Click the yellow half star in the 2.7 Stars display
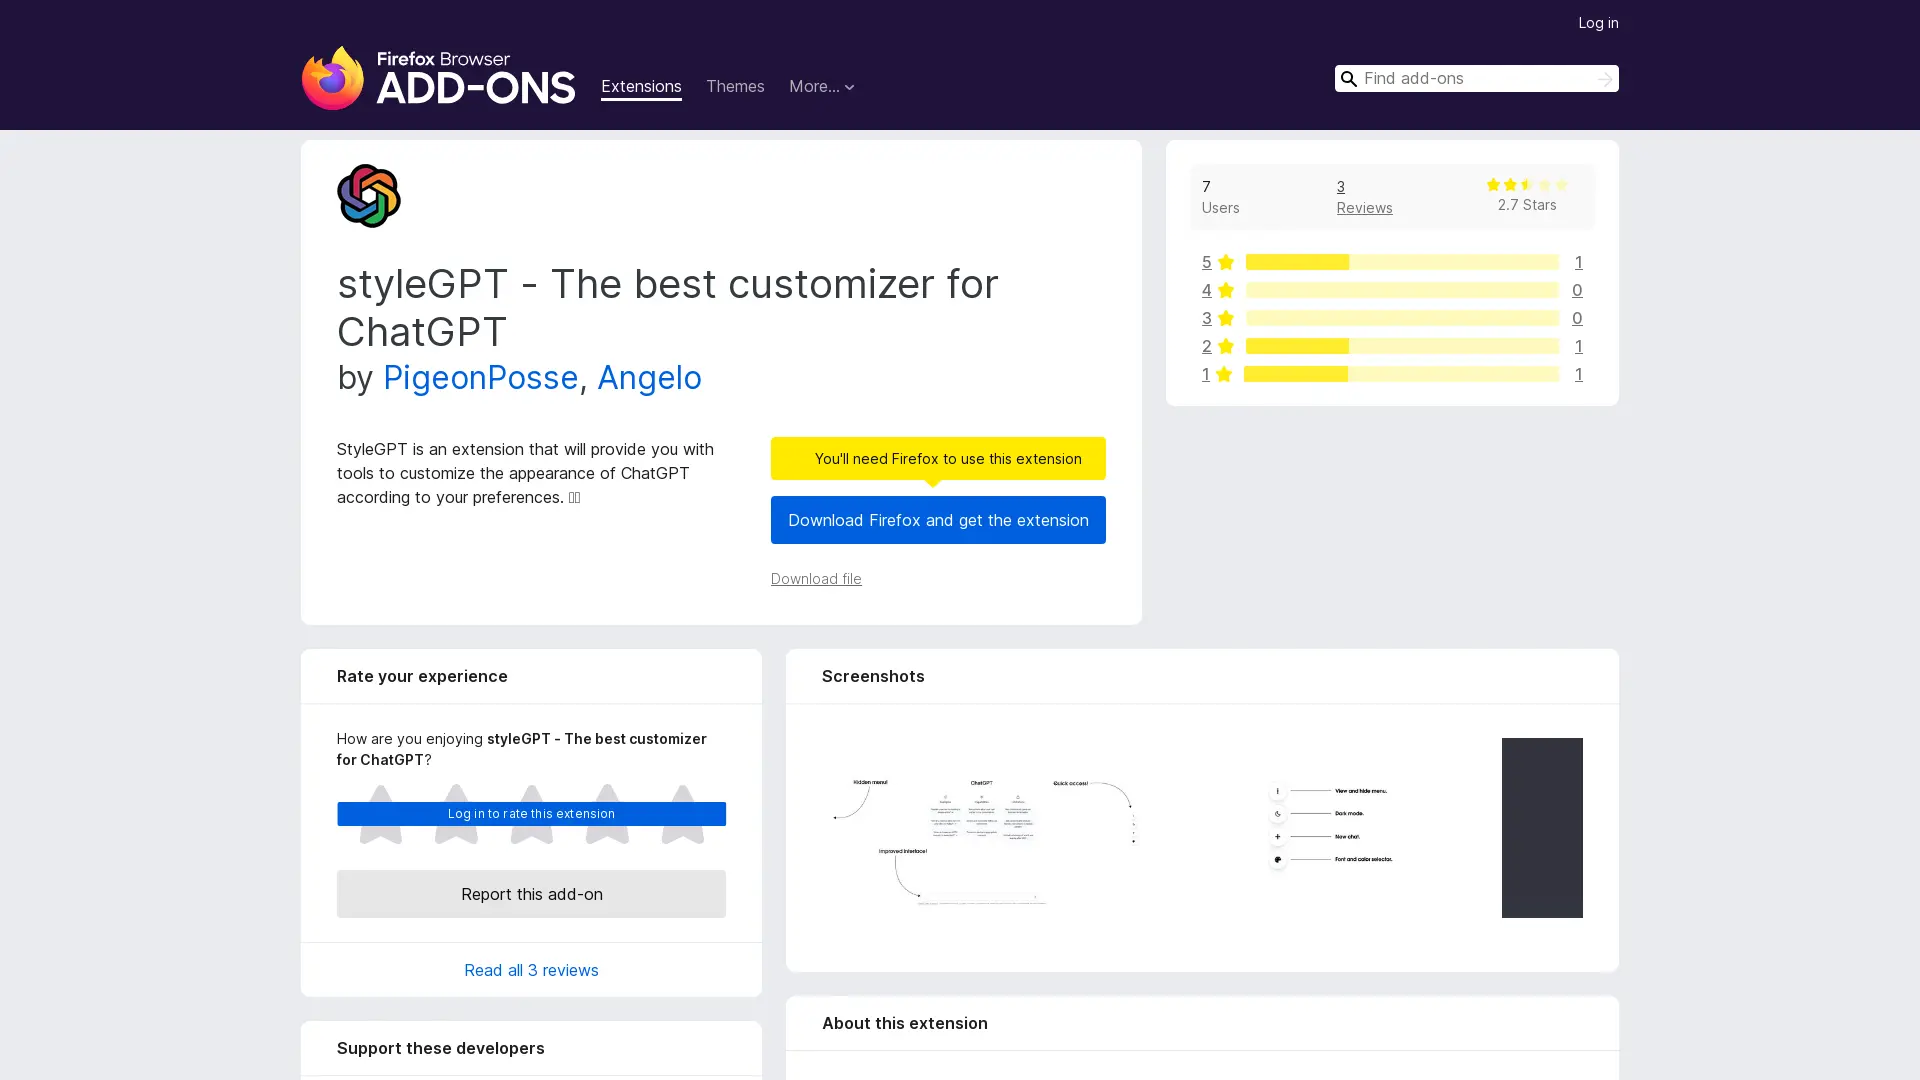1920x1080 pixels. click(1525, 185)
